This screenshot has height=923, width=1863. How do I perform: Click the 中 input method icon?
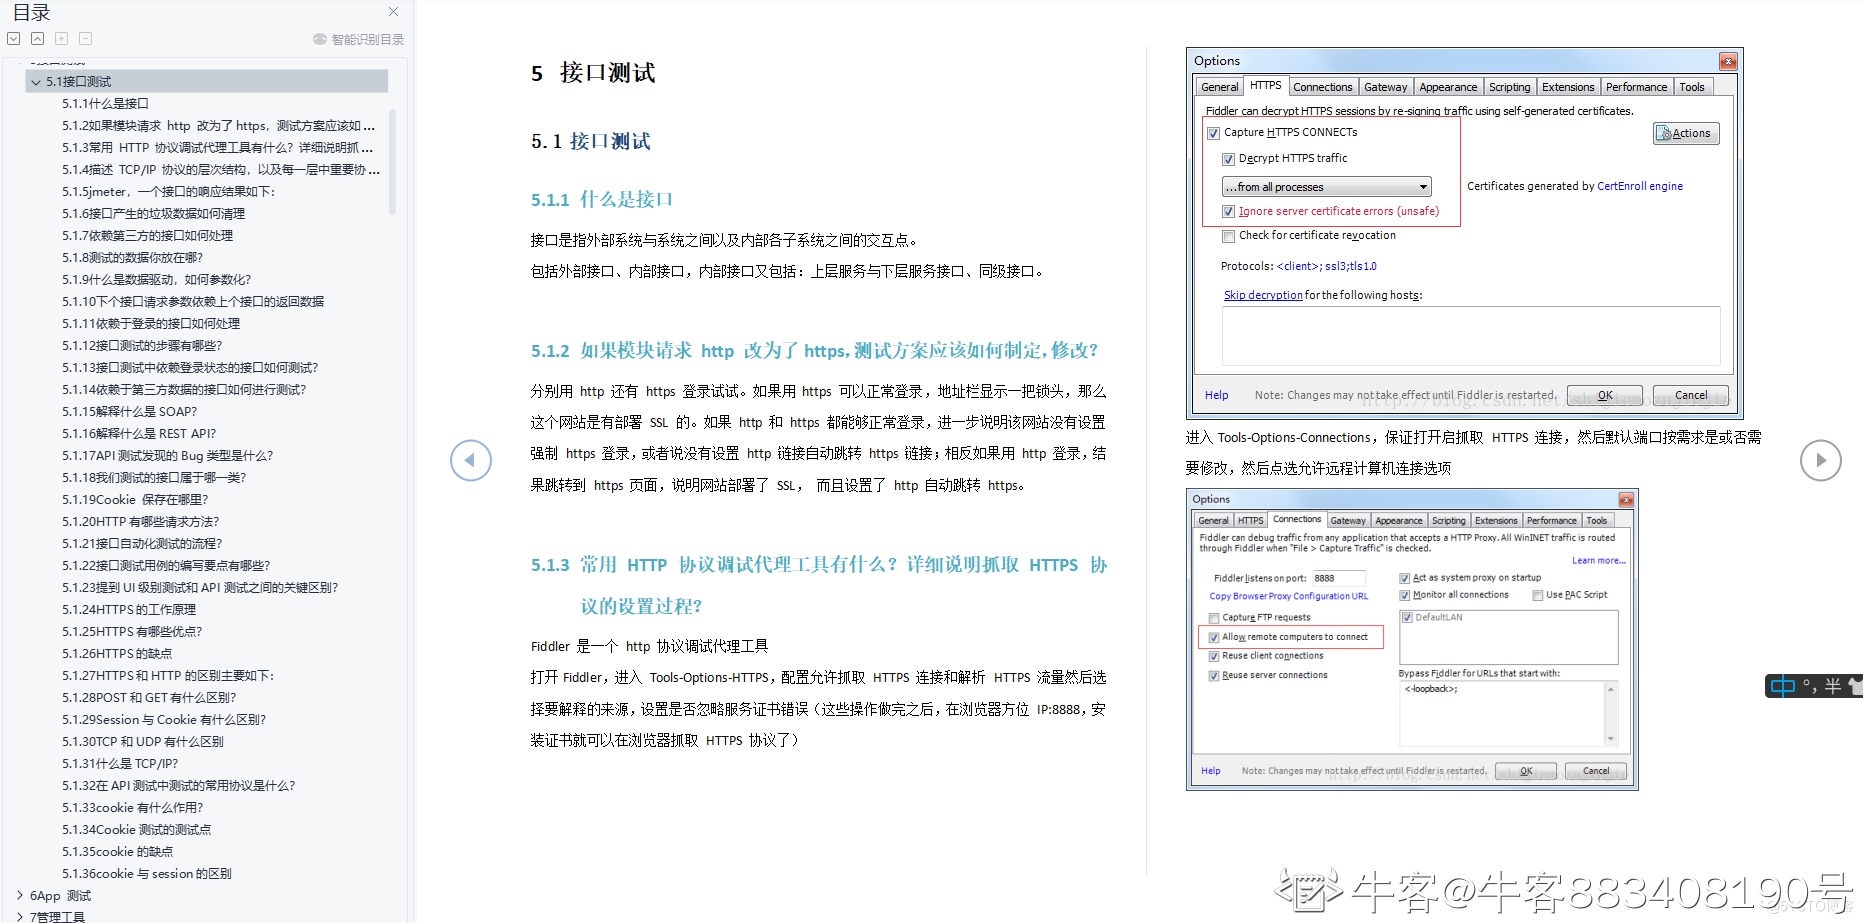[x=1782, y=686]
